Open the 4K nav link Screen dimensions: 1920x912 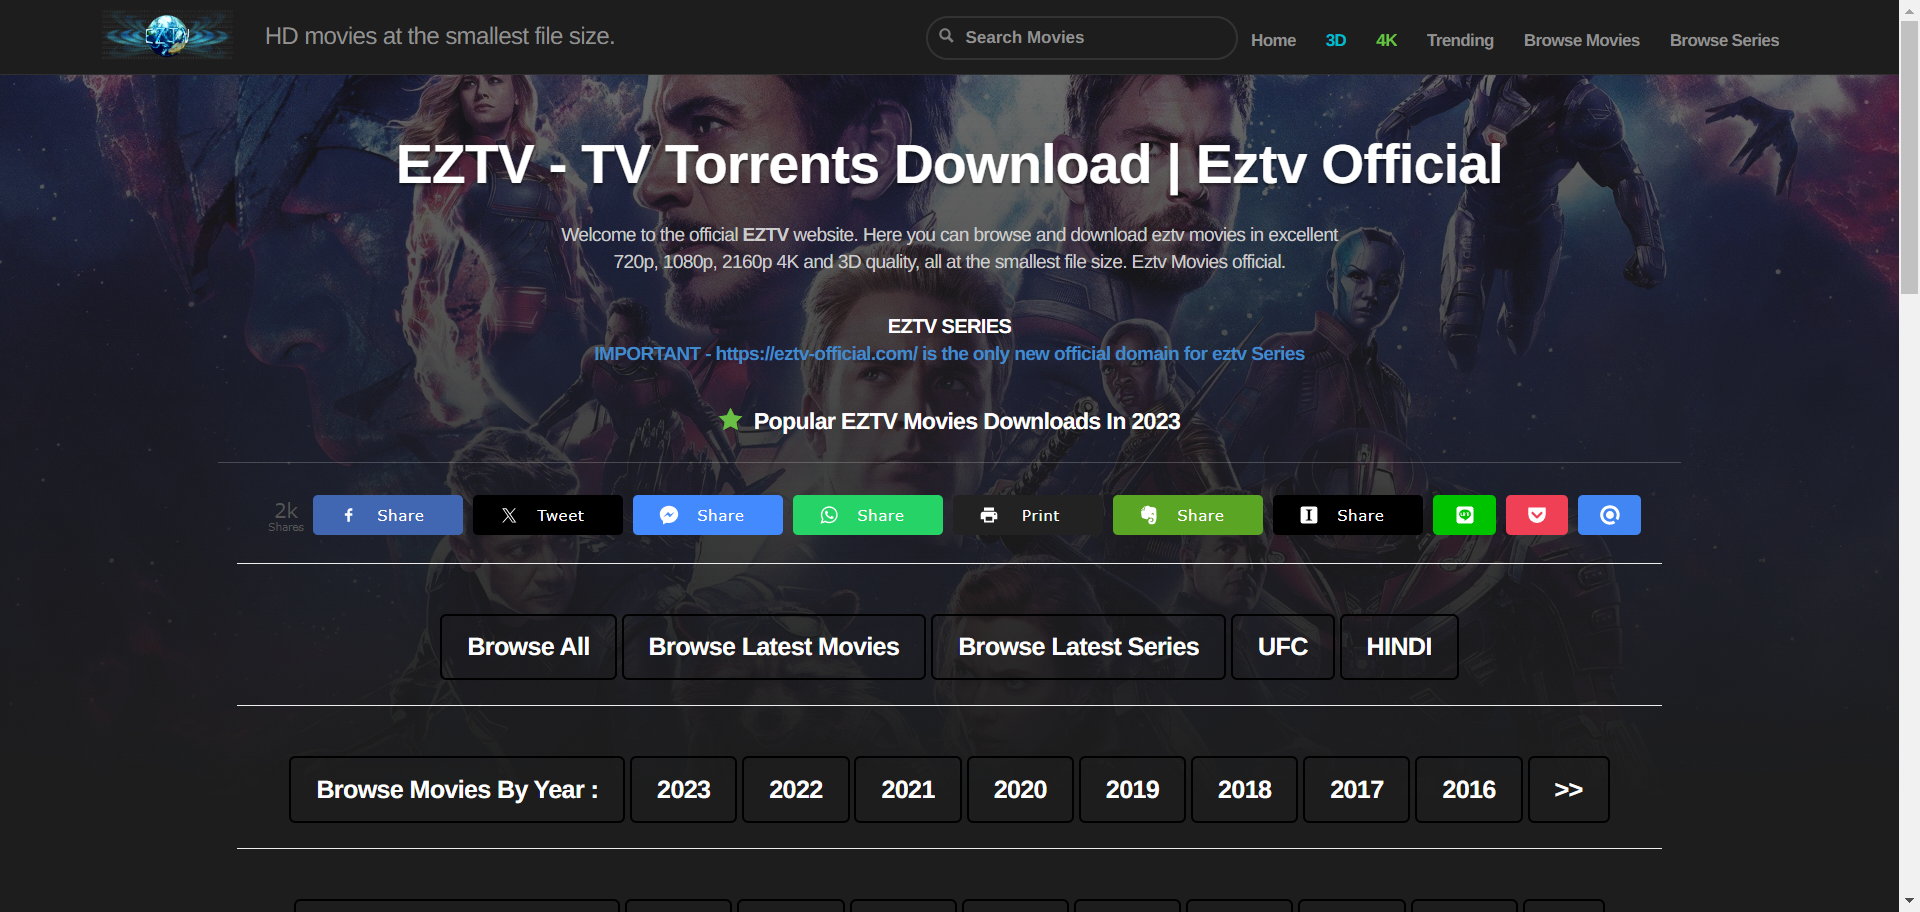(x=1386, y=40)
